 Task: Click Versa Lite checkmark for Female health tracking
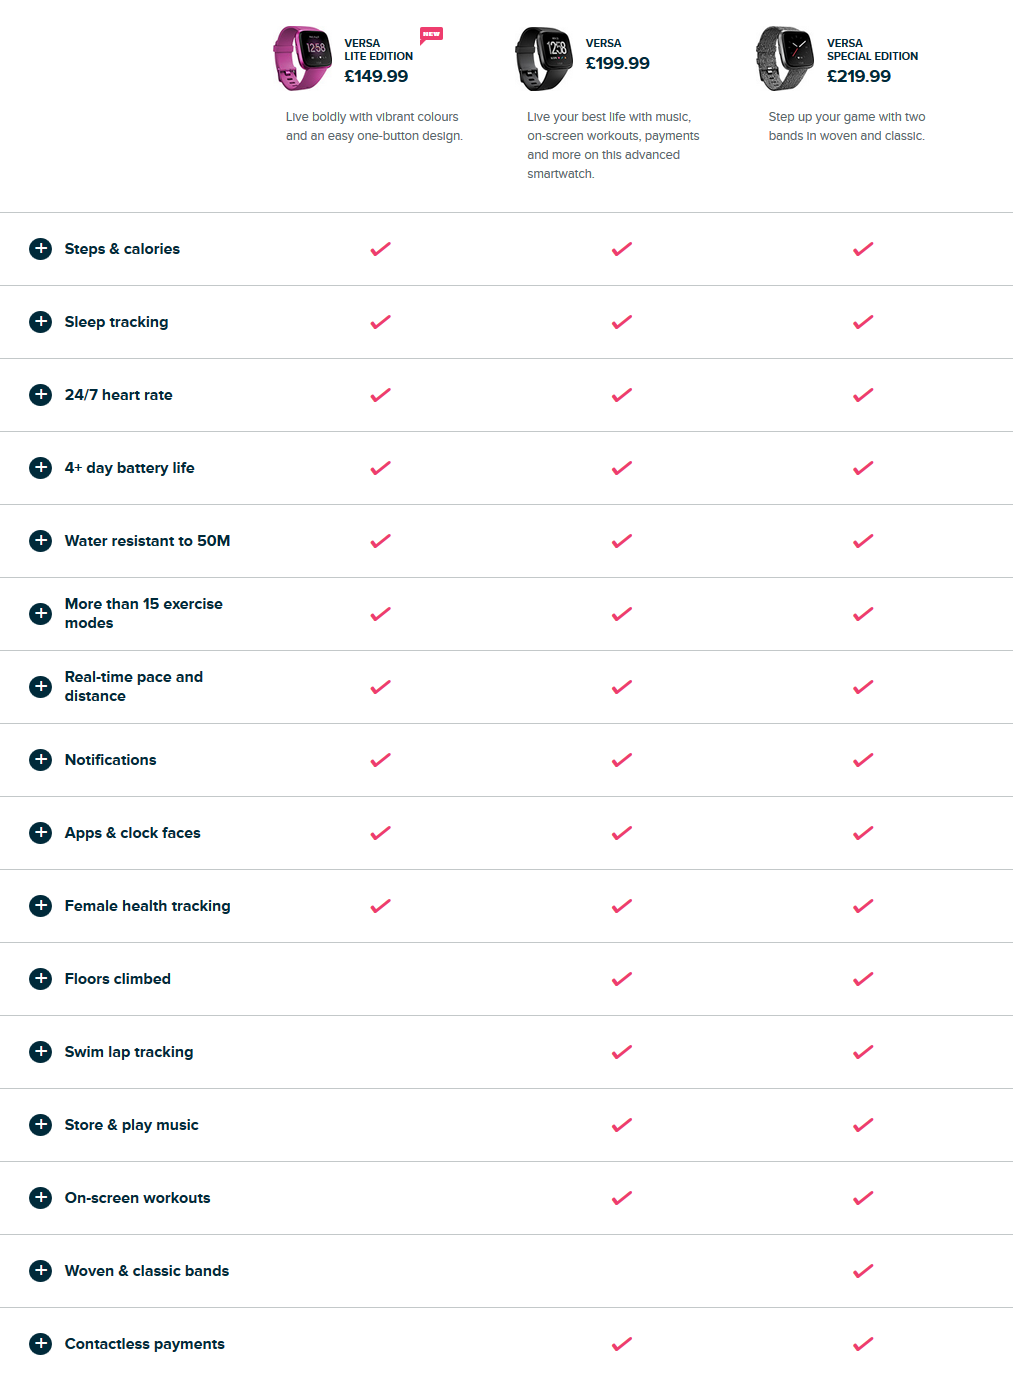[380, 906]
